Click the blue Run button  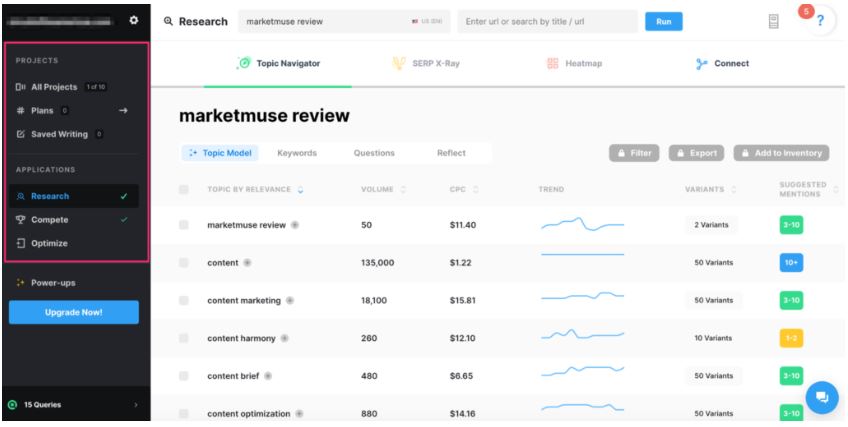click(x=664, y=22)
